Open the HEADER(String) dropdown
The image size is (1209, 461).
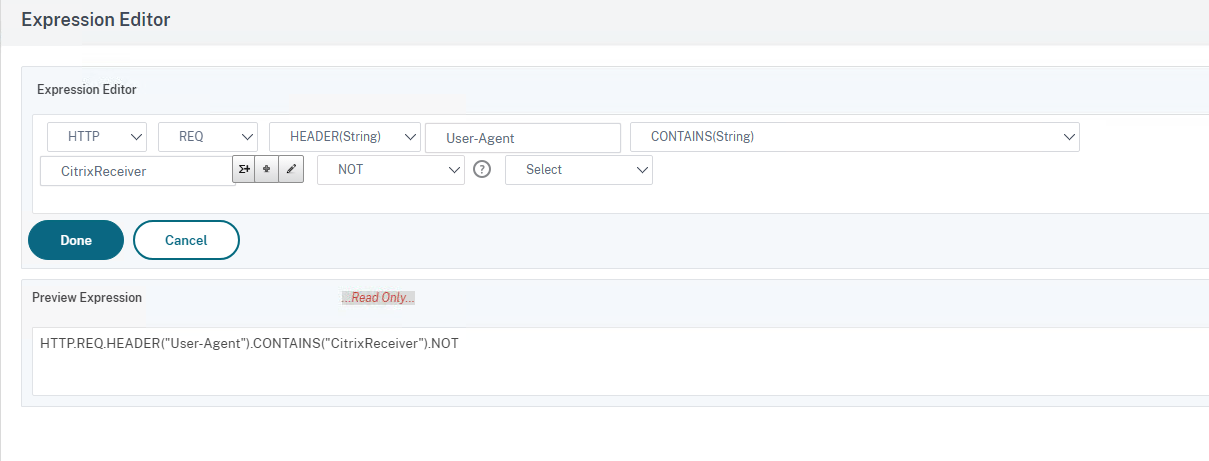(344, 137)
